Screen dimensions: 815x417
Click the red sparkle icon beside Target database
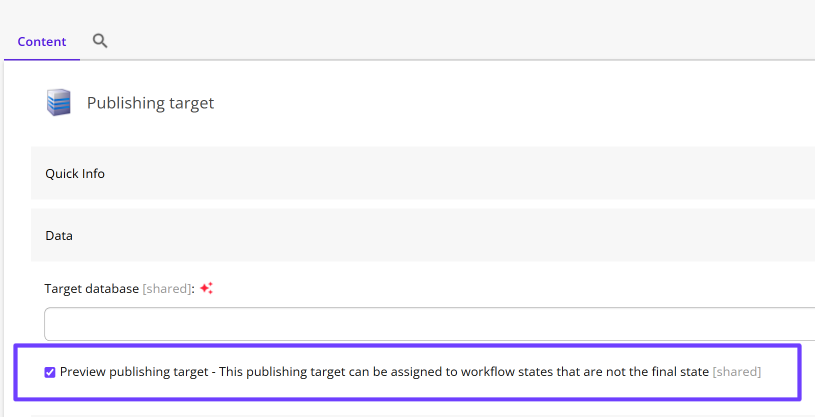[206, 289]
